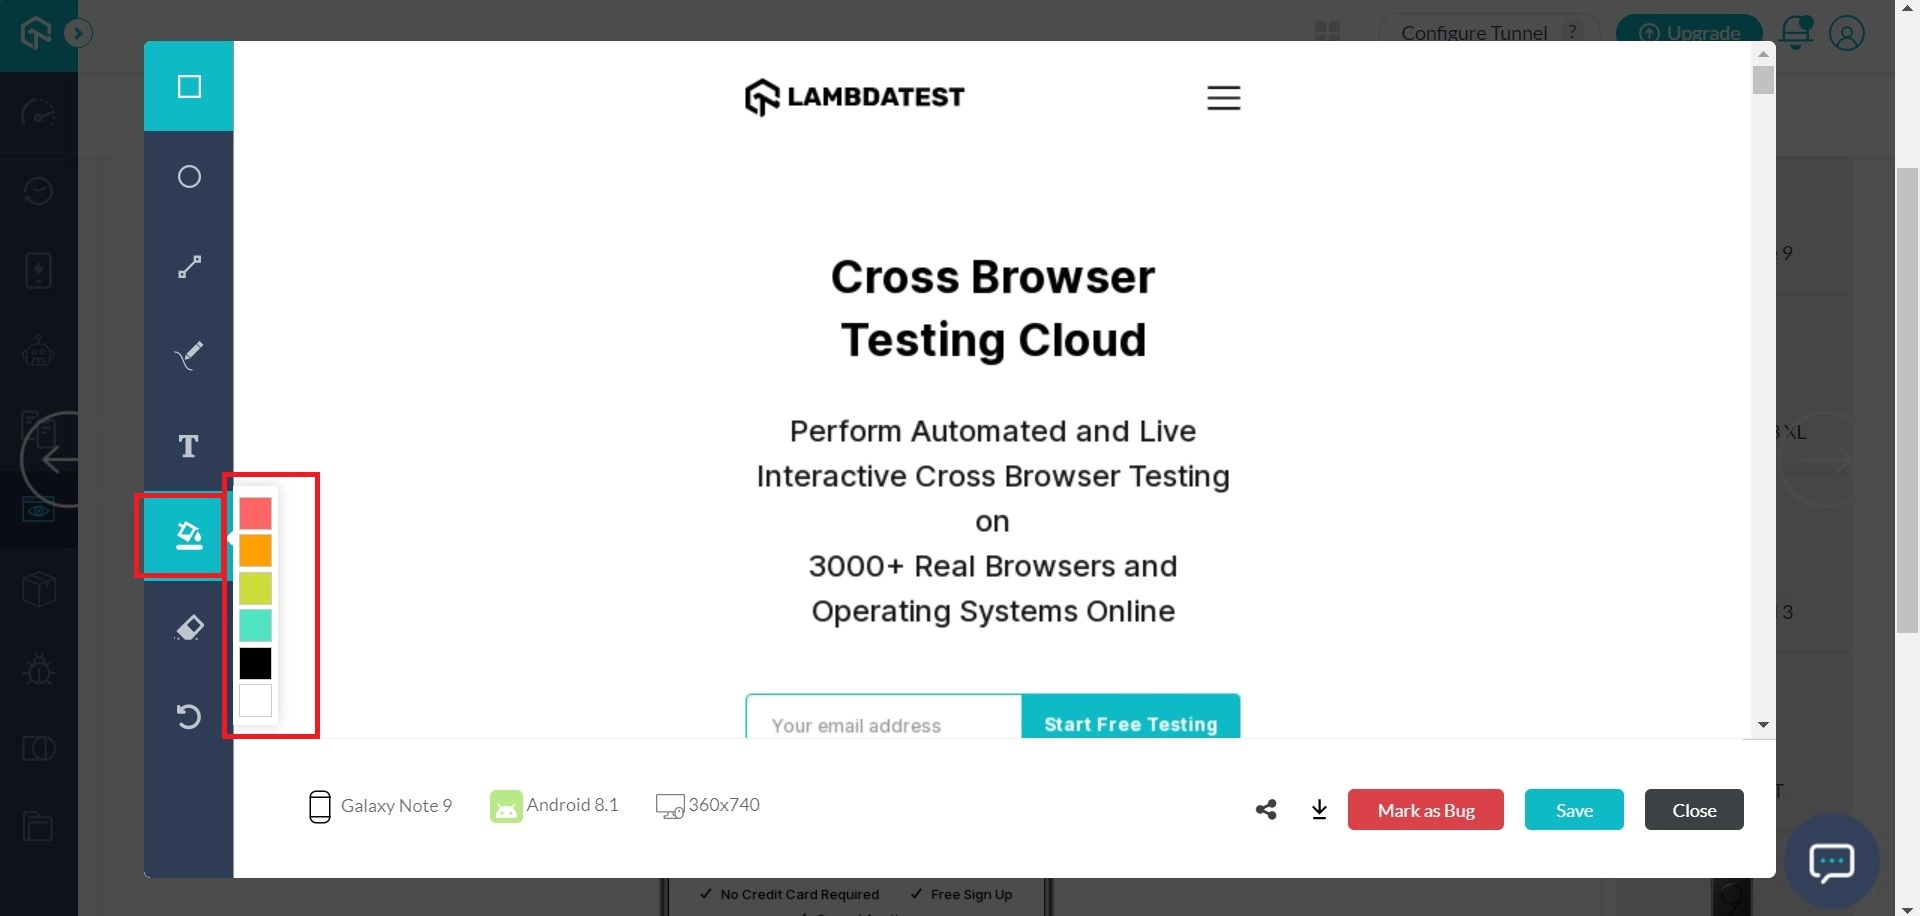Select the rectangle annotation tool
Screen dimensions: 1920x916
[x=189, y=87]
